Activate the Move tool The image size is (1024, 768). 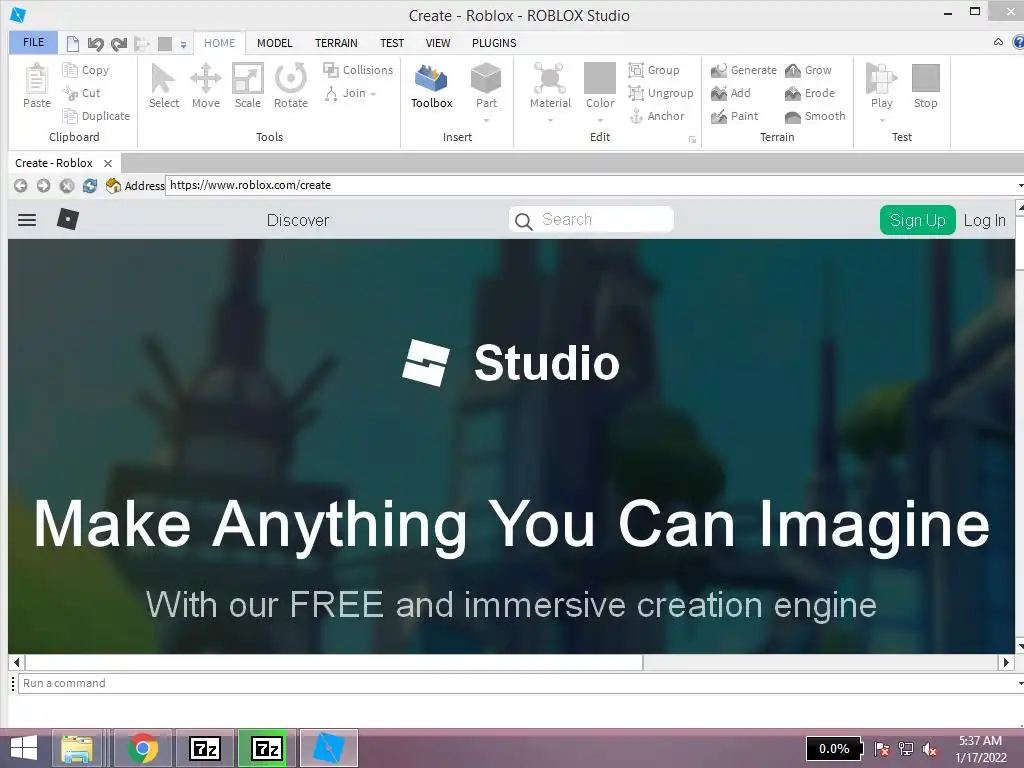(206, 86)
